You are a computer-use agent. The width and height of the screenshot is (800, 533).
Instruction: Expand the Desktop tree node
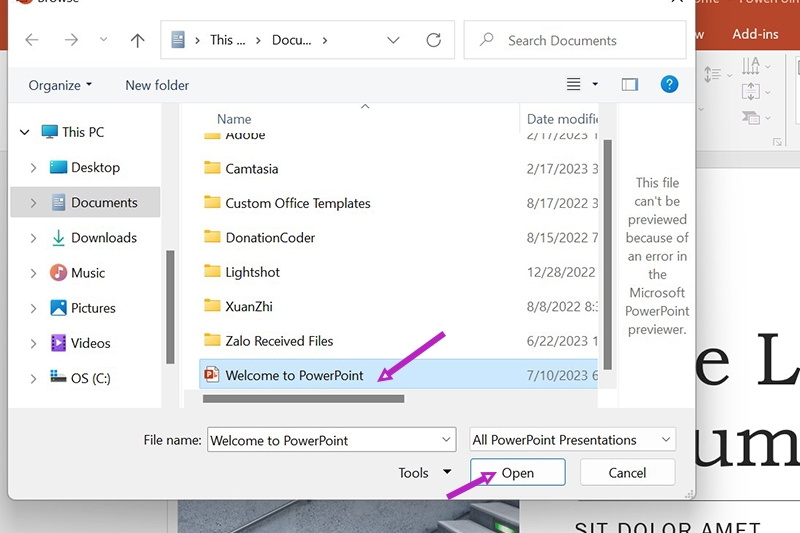coord(33,167)
